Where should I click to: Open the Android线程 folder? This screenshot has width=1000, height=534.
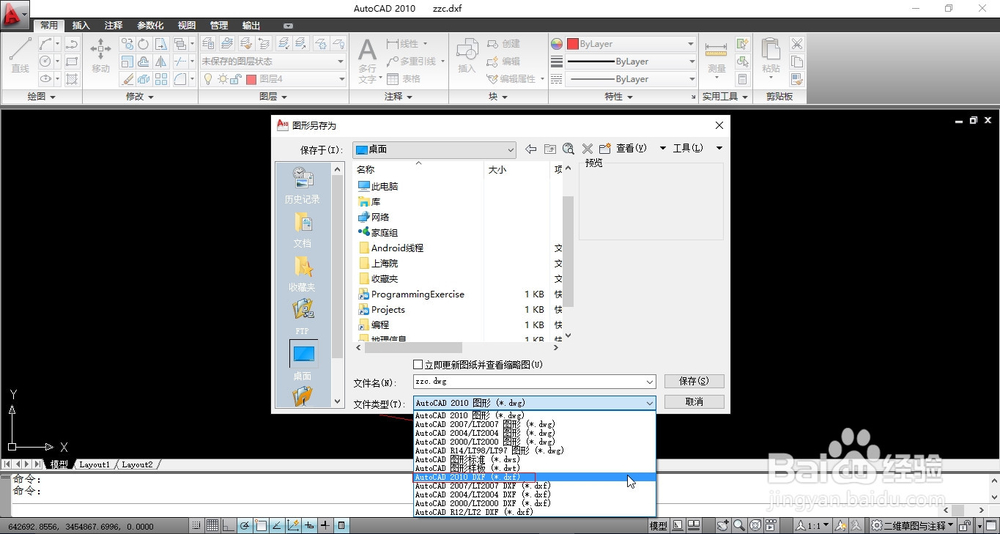pos(391,248)
